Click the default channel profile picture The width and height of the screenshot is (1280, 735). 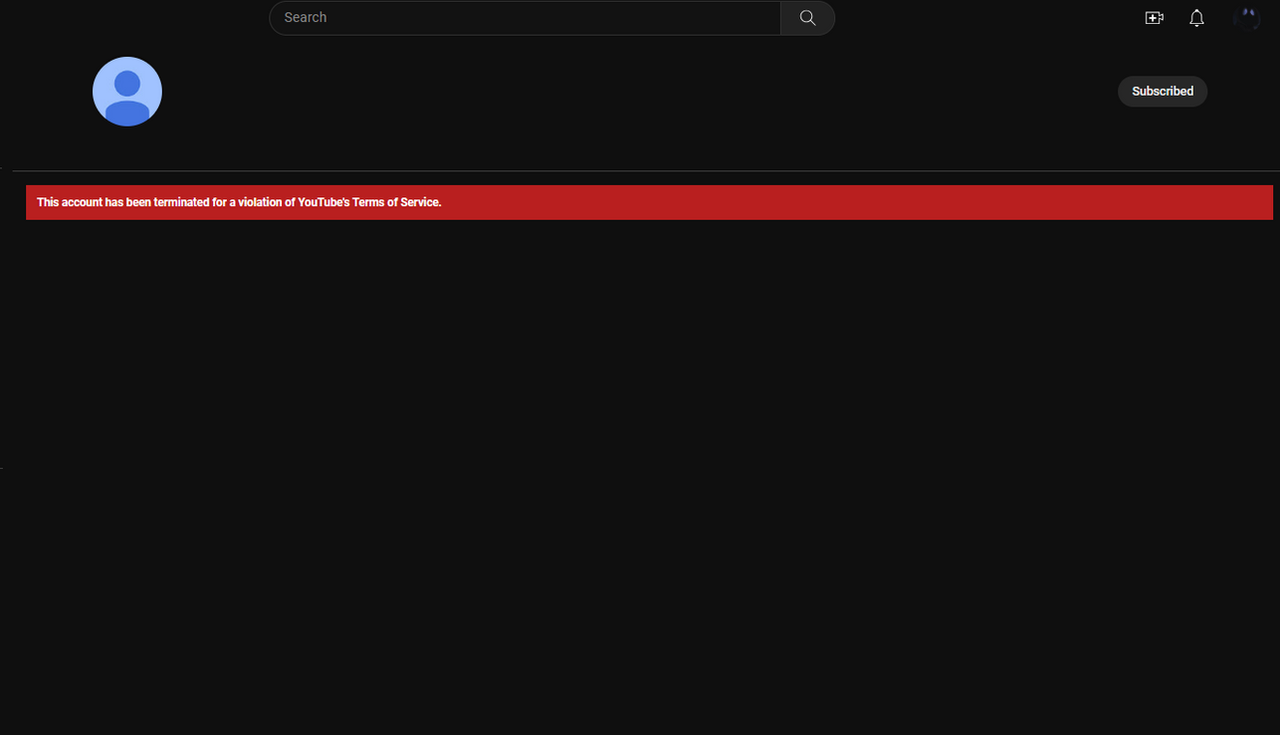(127, 92)
